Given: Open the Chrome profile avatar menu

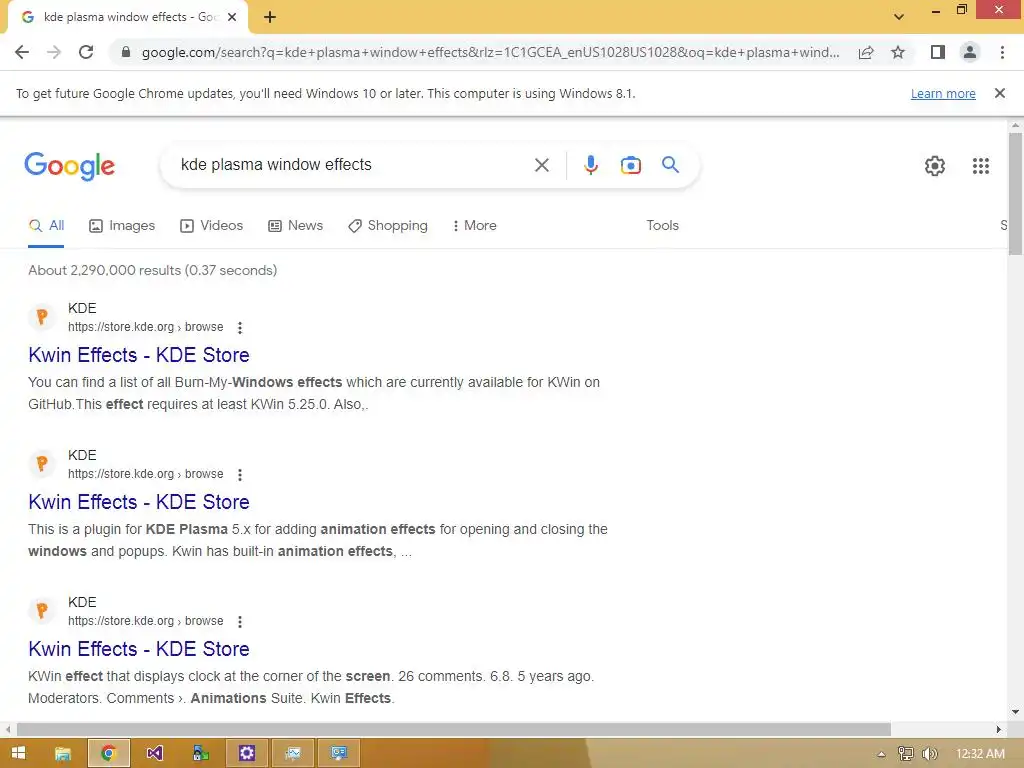Looking at the screenshot, I should (970, 52).
